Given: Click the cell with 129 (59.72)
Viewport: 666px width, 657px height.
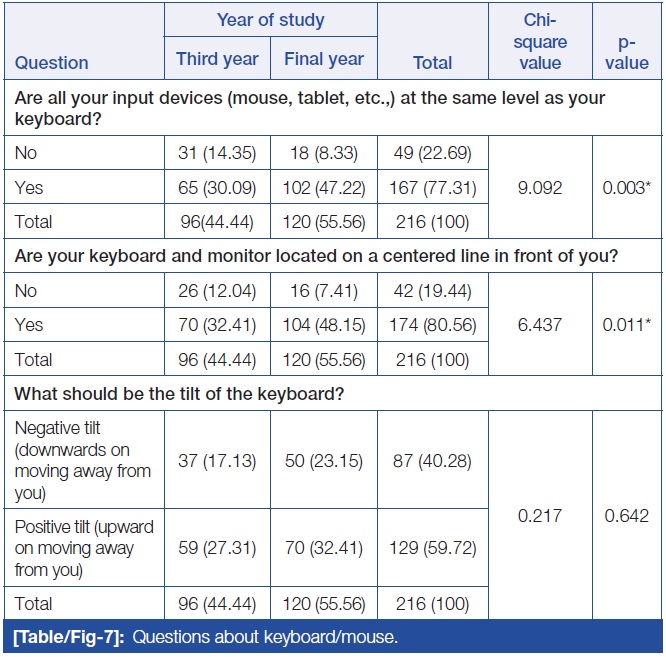Looking at the screenshot, I should pos(433,547).
